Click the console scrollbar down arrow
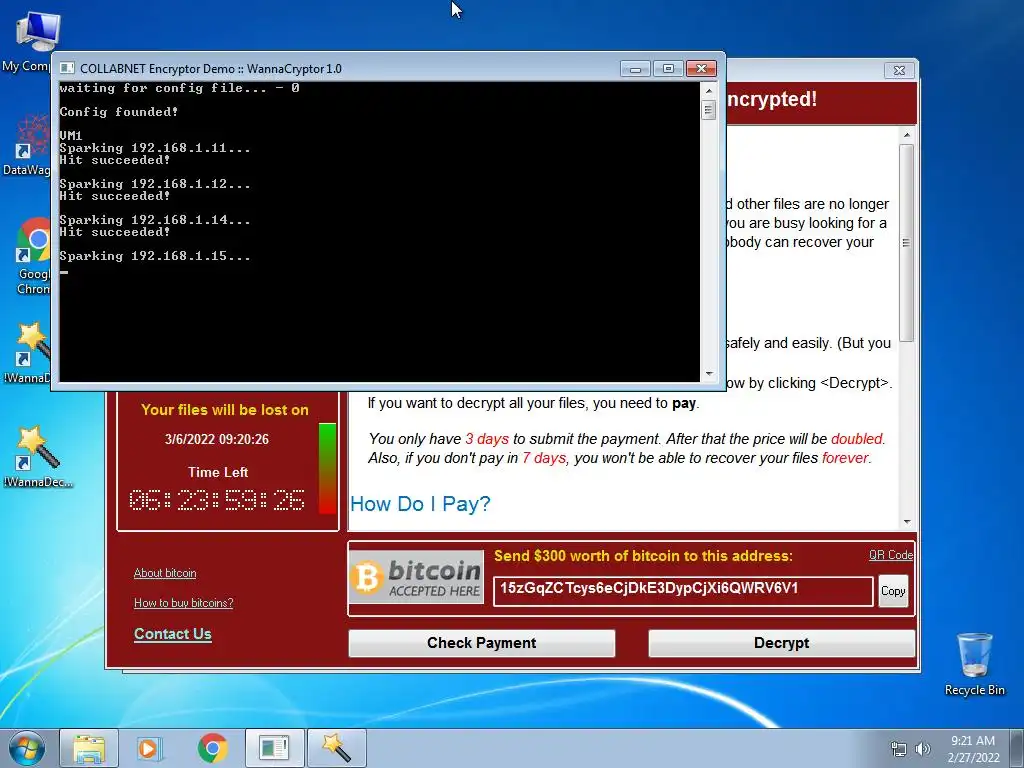Screen dimensions: 1024x768 tap(709, 374)
